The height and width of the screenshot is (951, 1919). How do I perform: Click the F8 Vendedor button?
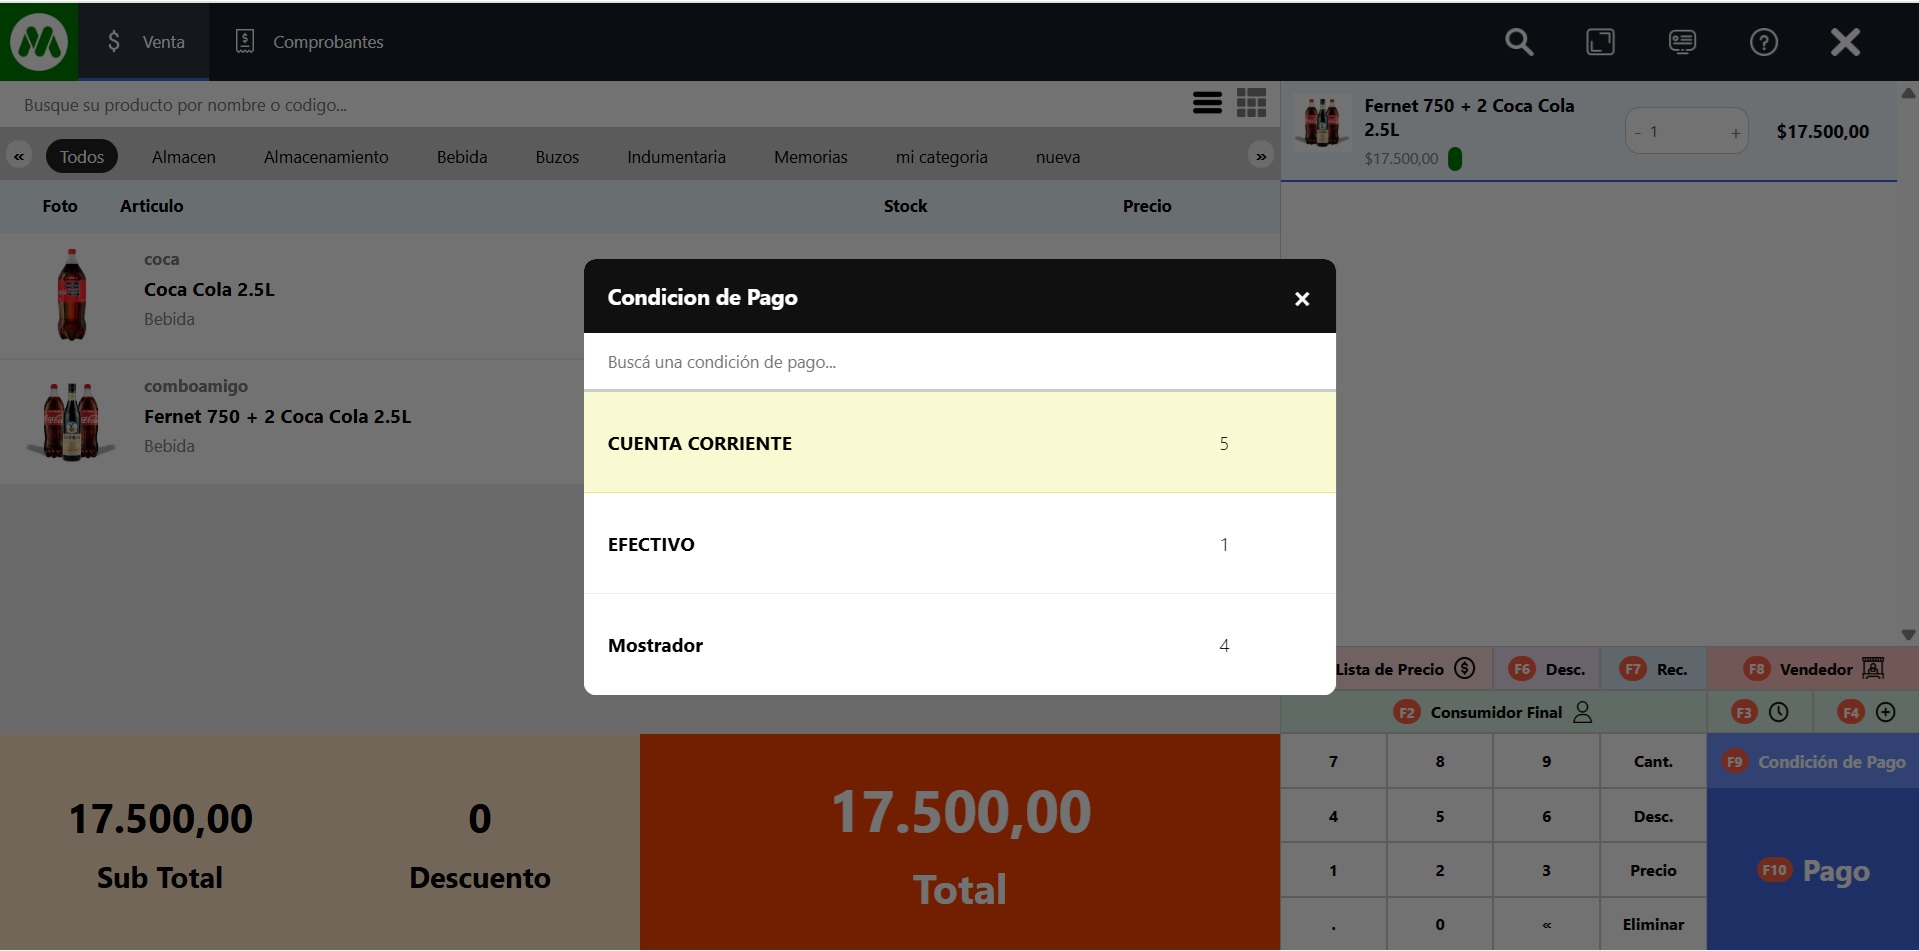pyautogui.click(x=1812, y=669)
